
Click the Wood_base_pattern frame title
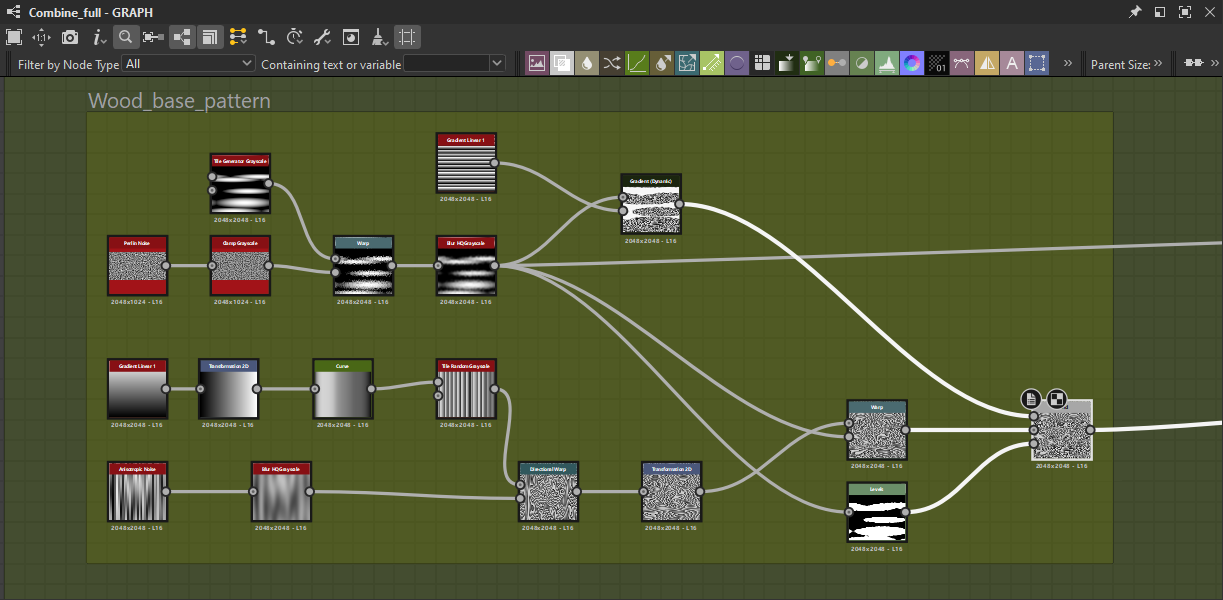(x=179, y=101)
